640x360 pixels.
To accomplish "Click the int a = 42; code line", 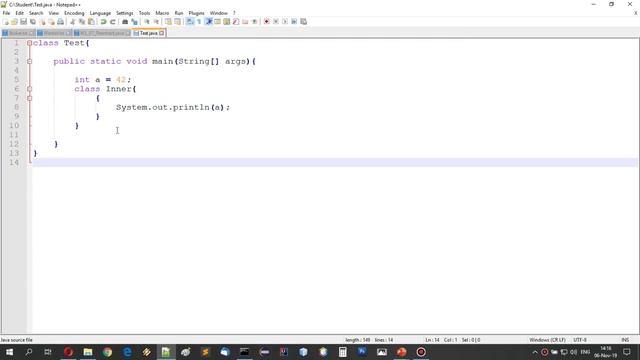I will tap(102, 80).
